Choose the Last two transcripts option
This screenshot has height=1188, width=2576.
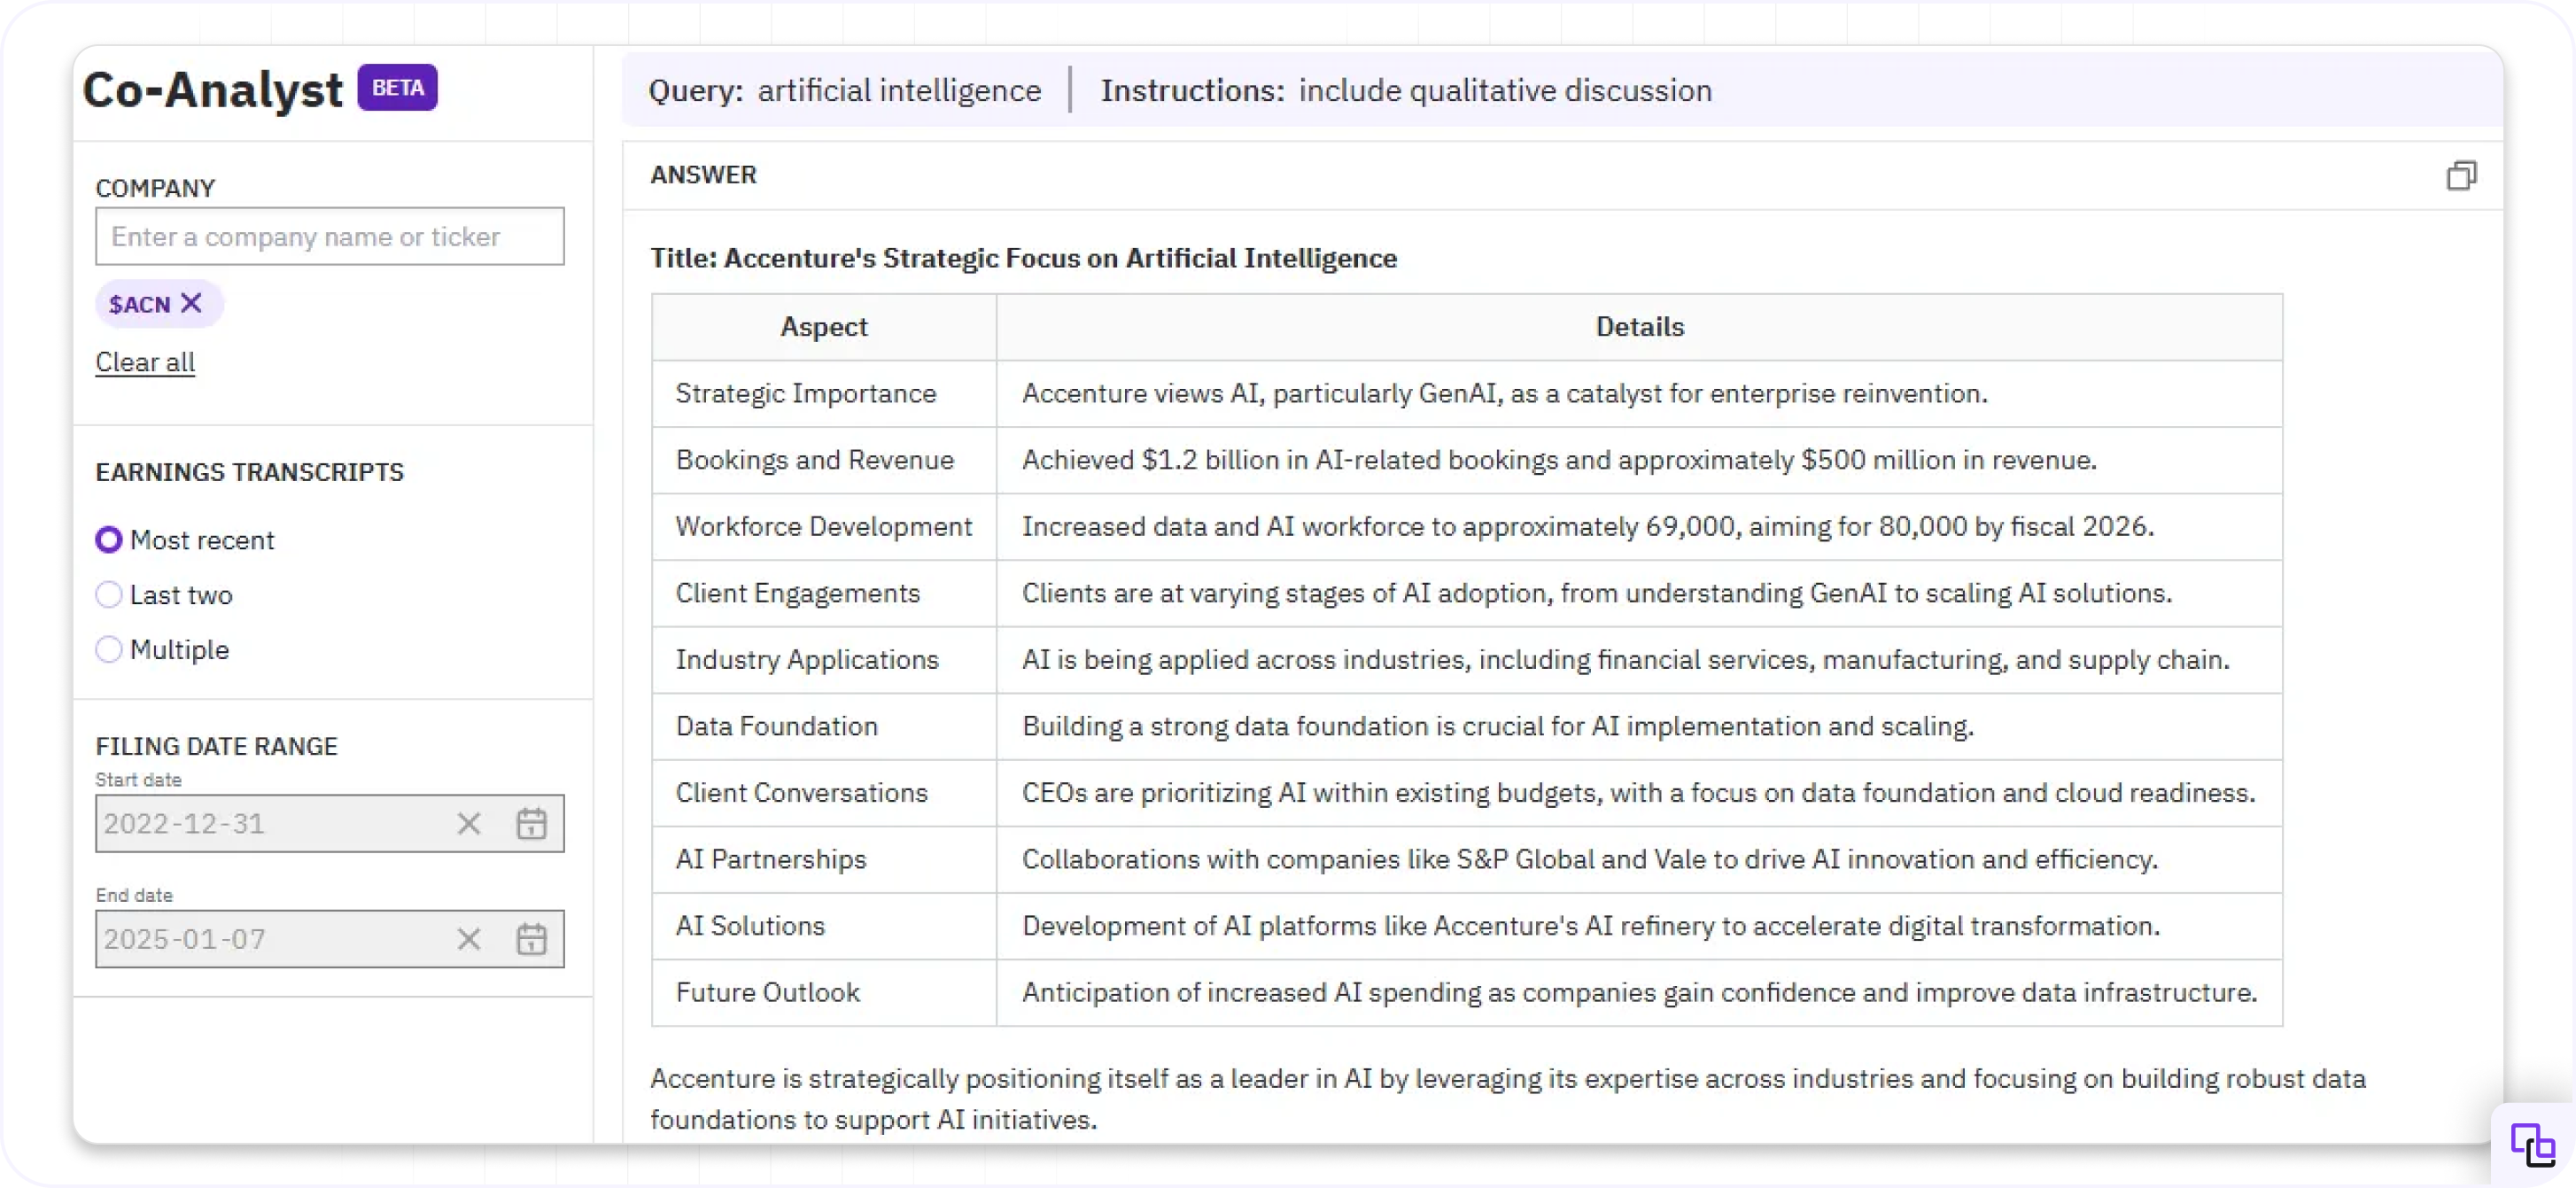109,595
